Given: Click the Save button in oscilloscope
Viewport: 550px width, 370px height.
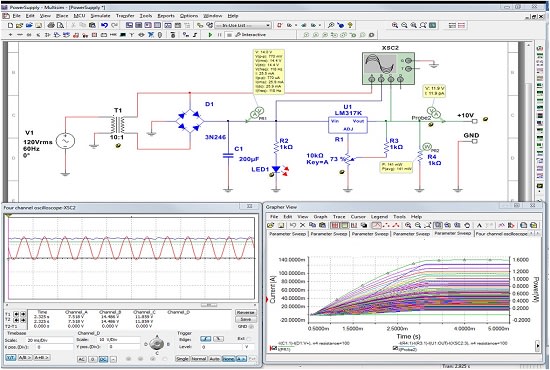Looking at the screenshot, I should [246, 319].
